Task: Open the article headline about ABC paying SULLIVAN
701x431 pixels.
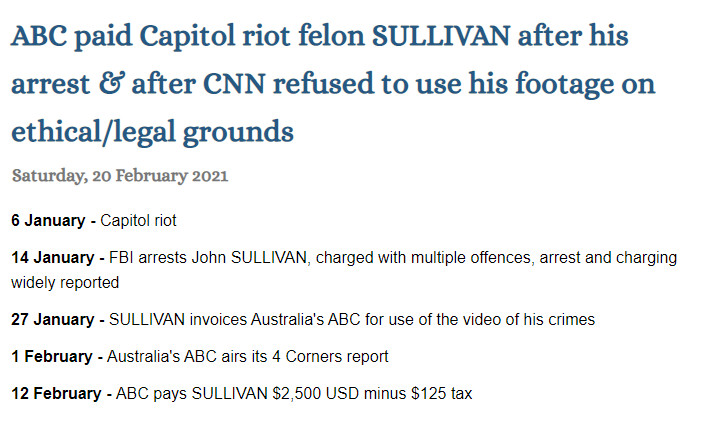Action: (x=333, y=84)
